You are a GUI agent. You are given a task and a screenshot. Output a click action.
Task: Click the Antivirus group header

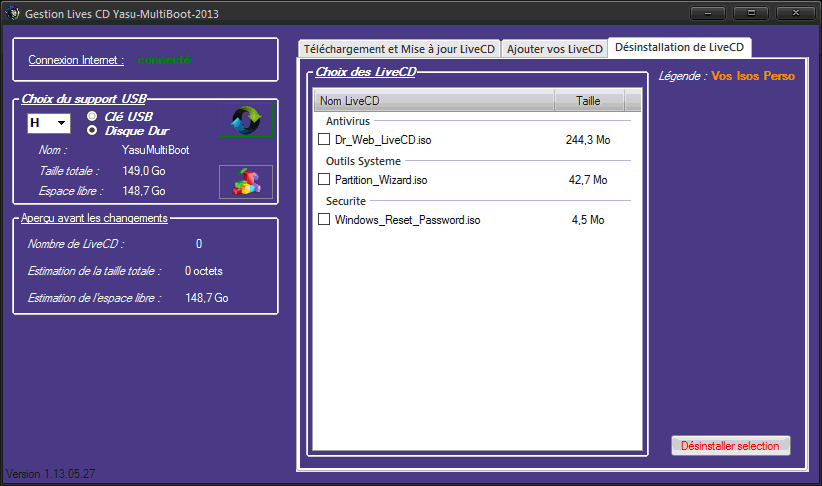pos(348,121)
